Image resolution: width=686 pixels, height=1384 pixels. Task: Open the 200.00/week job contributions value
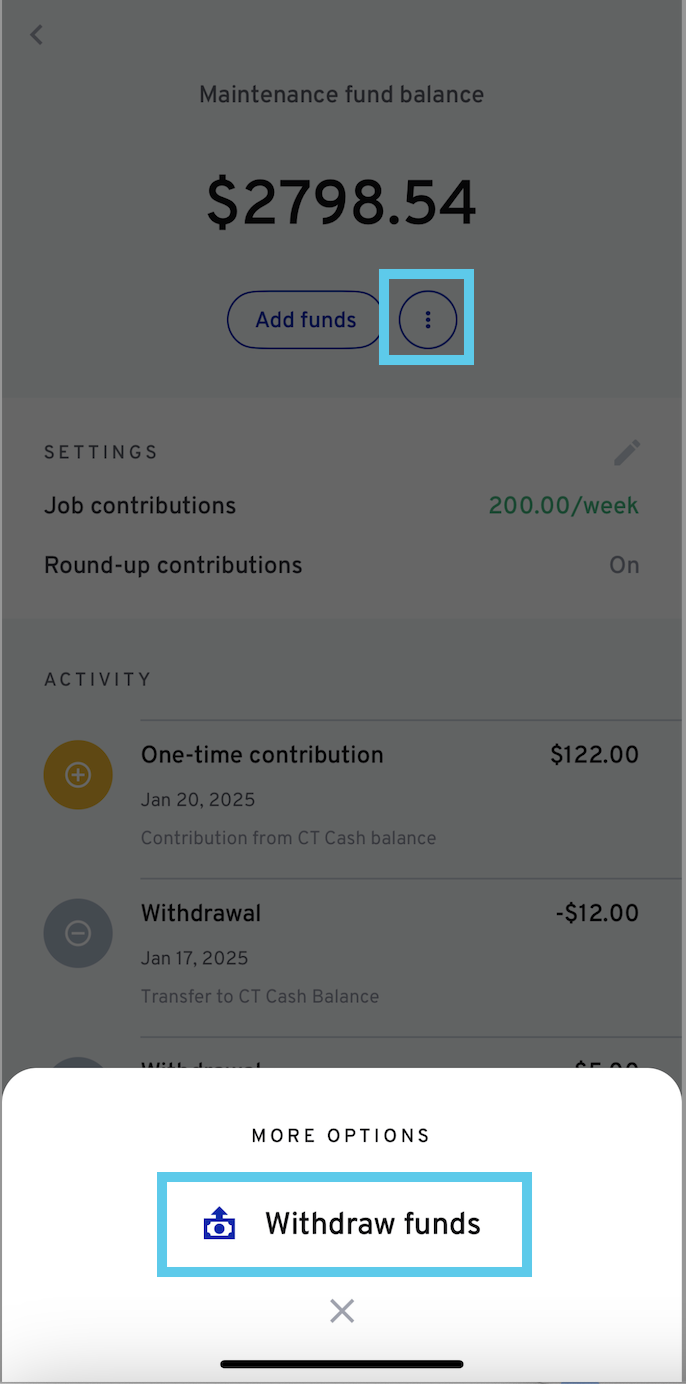(x=564, y=505)
